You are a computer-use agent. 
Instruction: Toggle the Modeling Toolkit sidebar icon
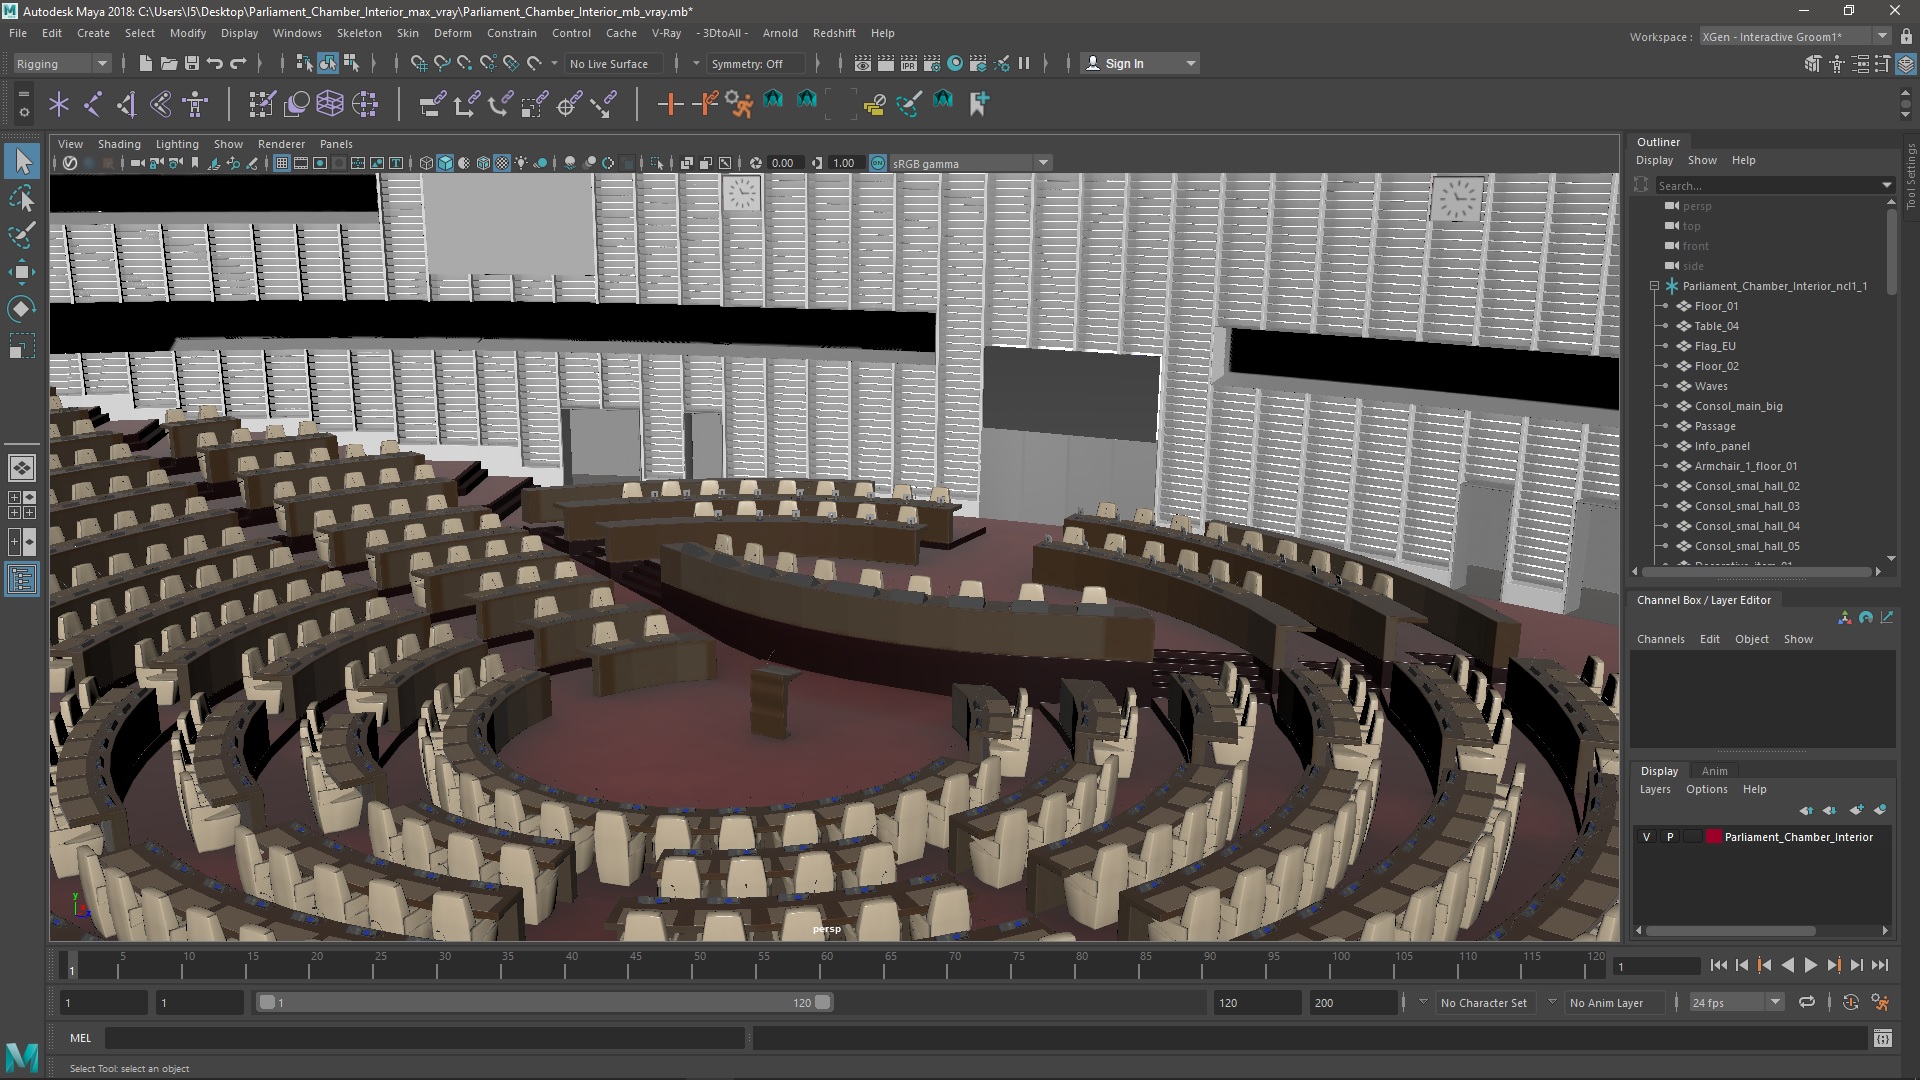tap(1813, 64)
